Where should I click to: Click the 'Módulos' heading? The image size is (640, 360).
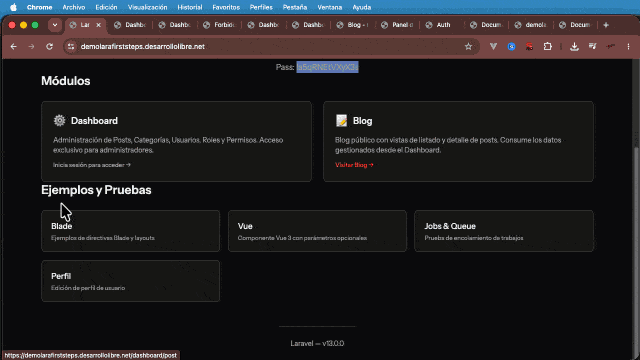(x=66, y=81)
